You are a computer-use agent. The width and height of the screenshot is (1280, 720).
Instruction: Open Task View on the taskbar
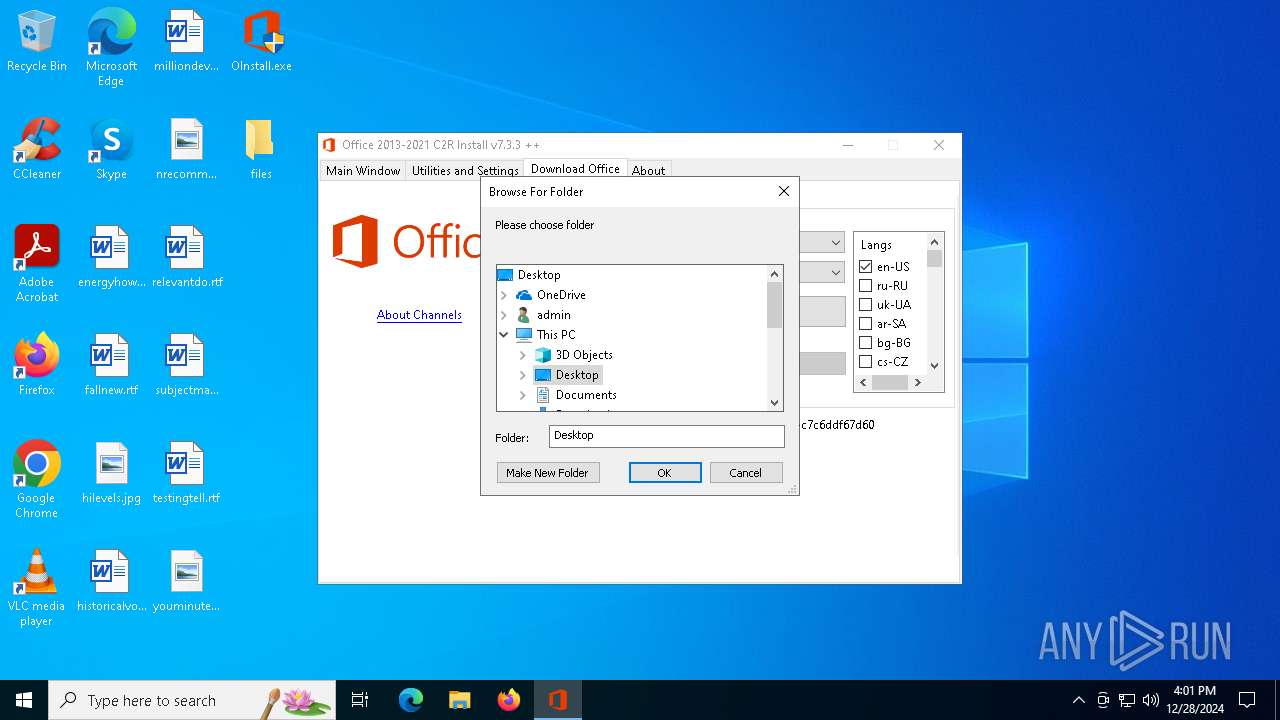pos(360,700)
